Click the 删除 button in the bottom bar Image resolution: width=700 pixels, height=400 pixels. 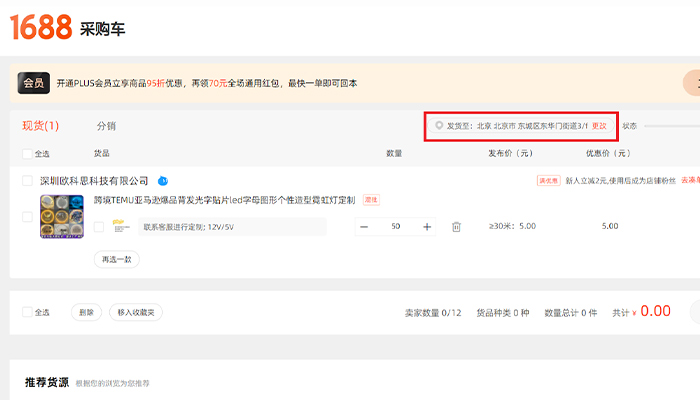click(x=86, y=312)
